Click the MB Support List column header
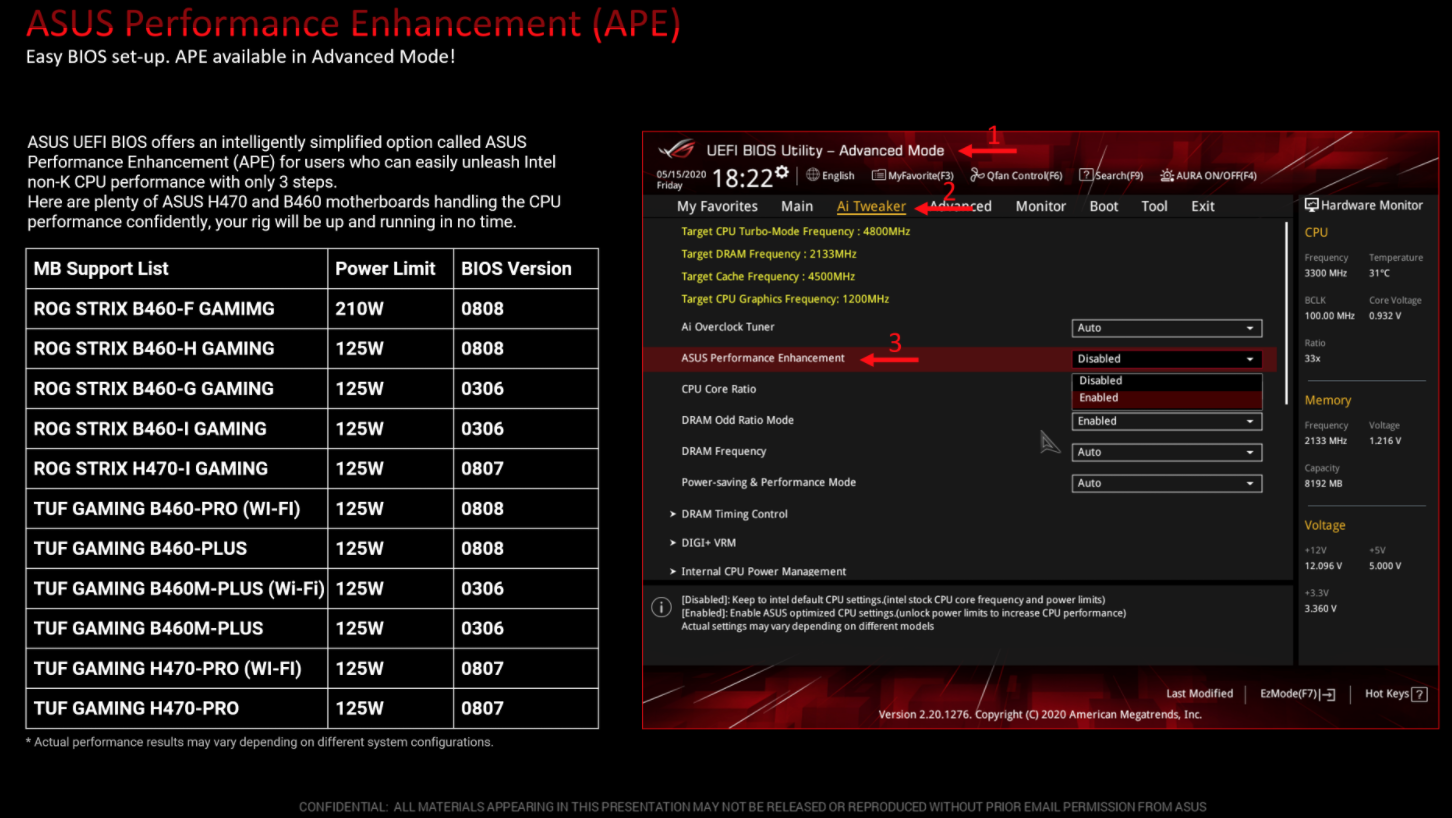Screen dimensions: 1452x818 (x=177, y=269)
